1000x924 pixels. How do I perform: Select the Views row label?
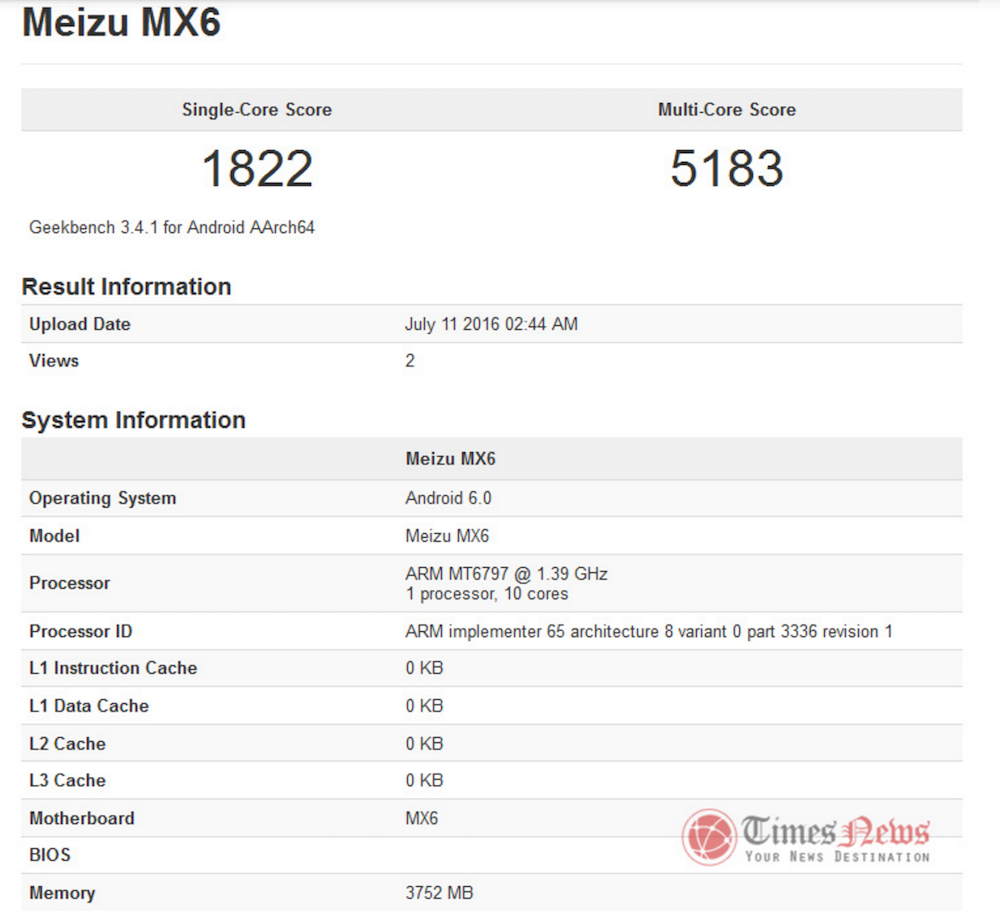point(54,361)
